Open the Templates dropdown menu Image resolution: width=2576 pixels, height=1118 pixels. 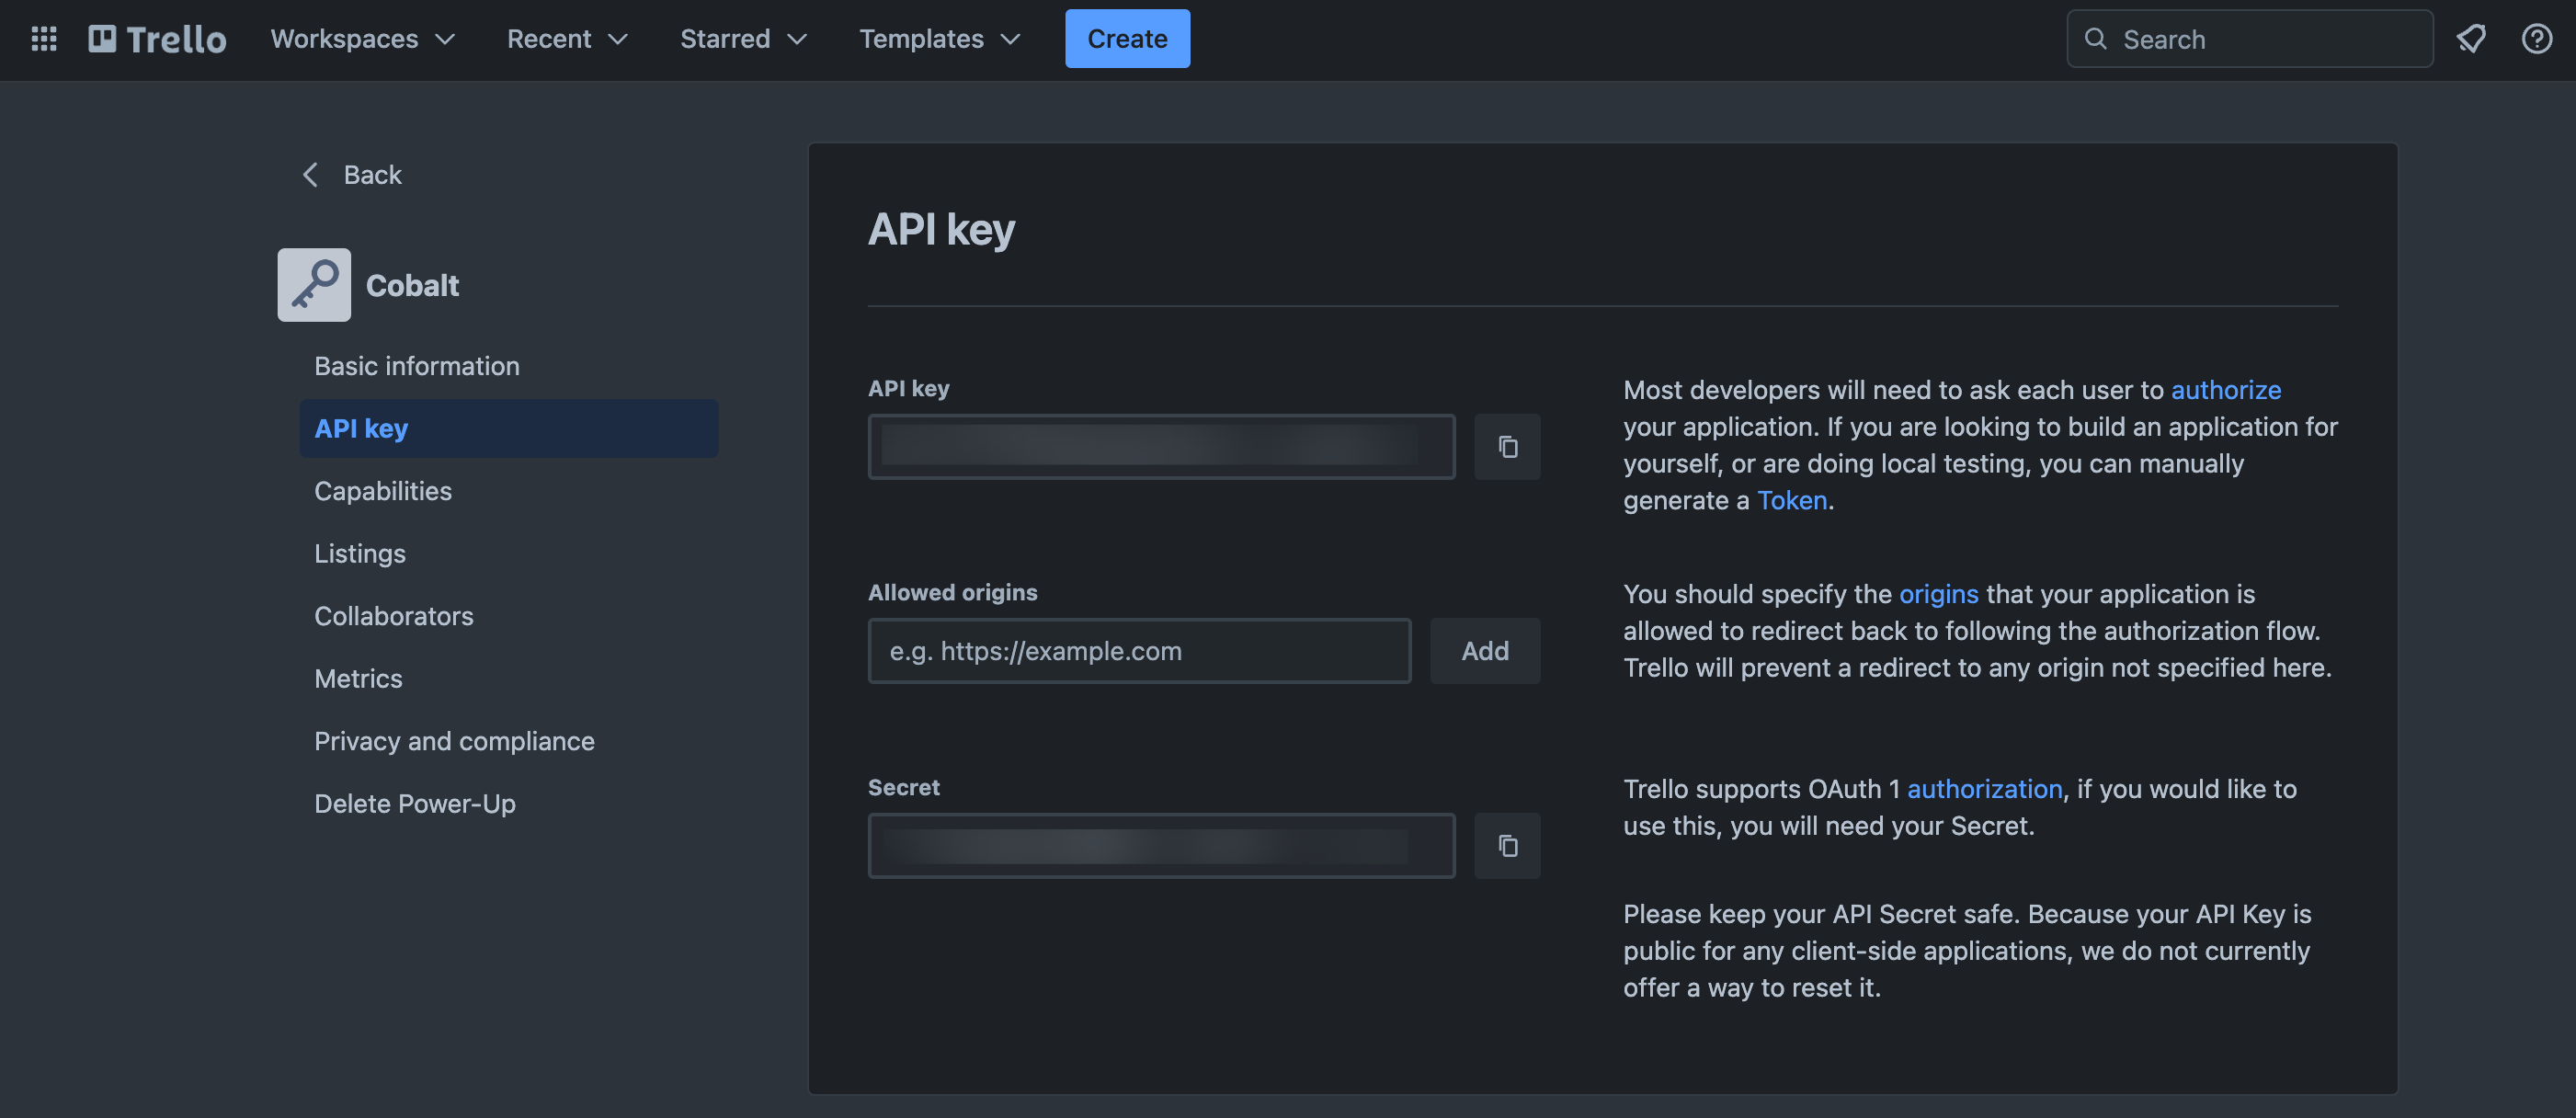coord(939,39)
